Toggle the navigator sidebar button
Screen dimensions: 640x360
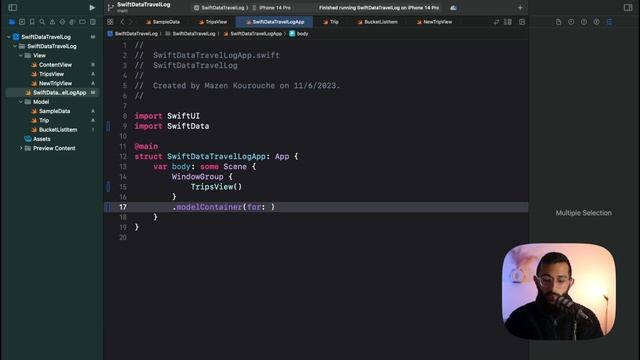tap(13, 7)
